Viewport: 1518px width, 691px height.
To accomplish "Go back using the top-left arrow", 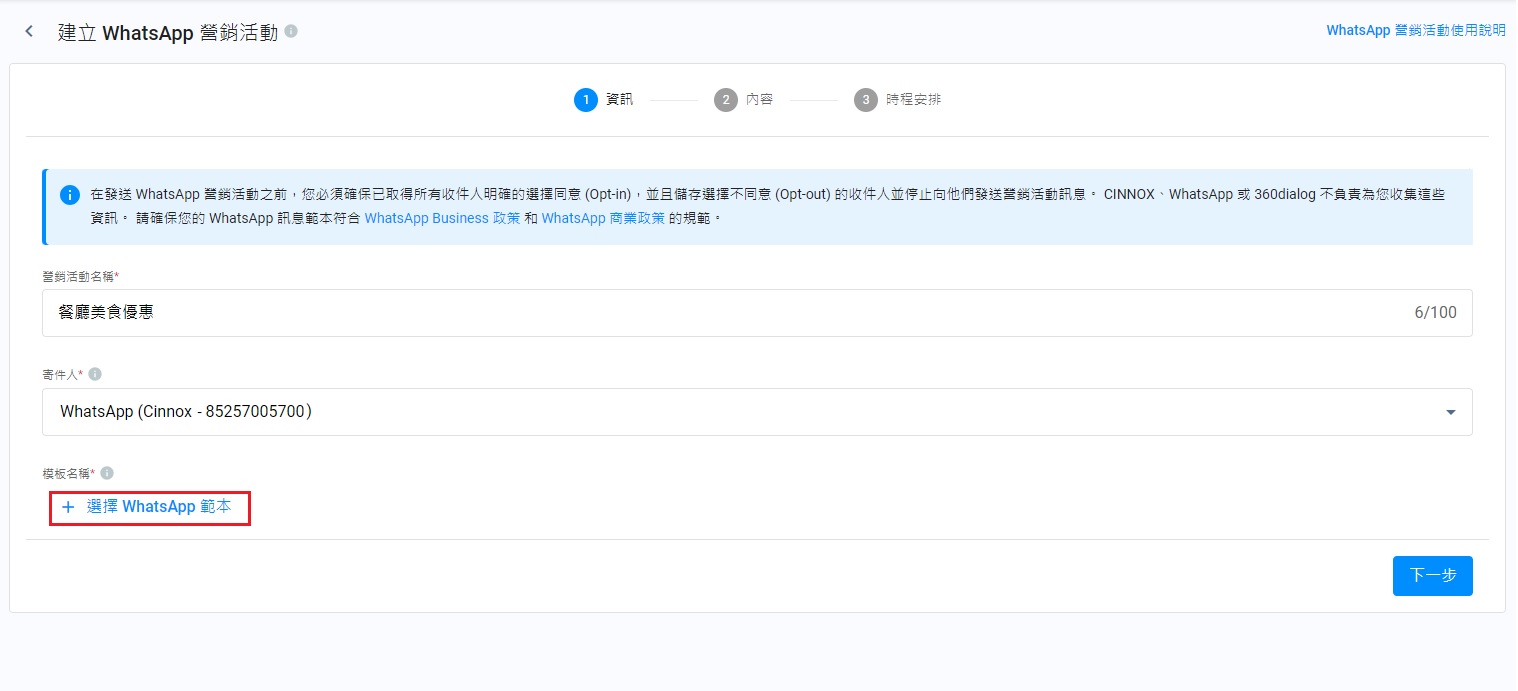I will point(29,32).
